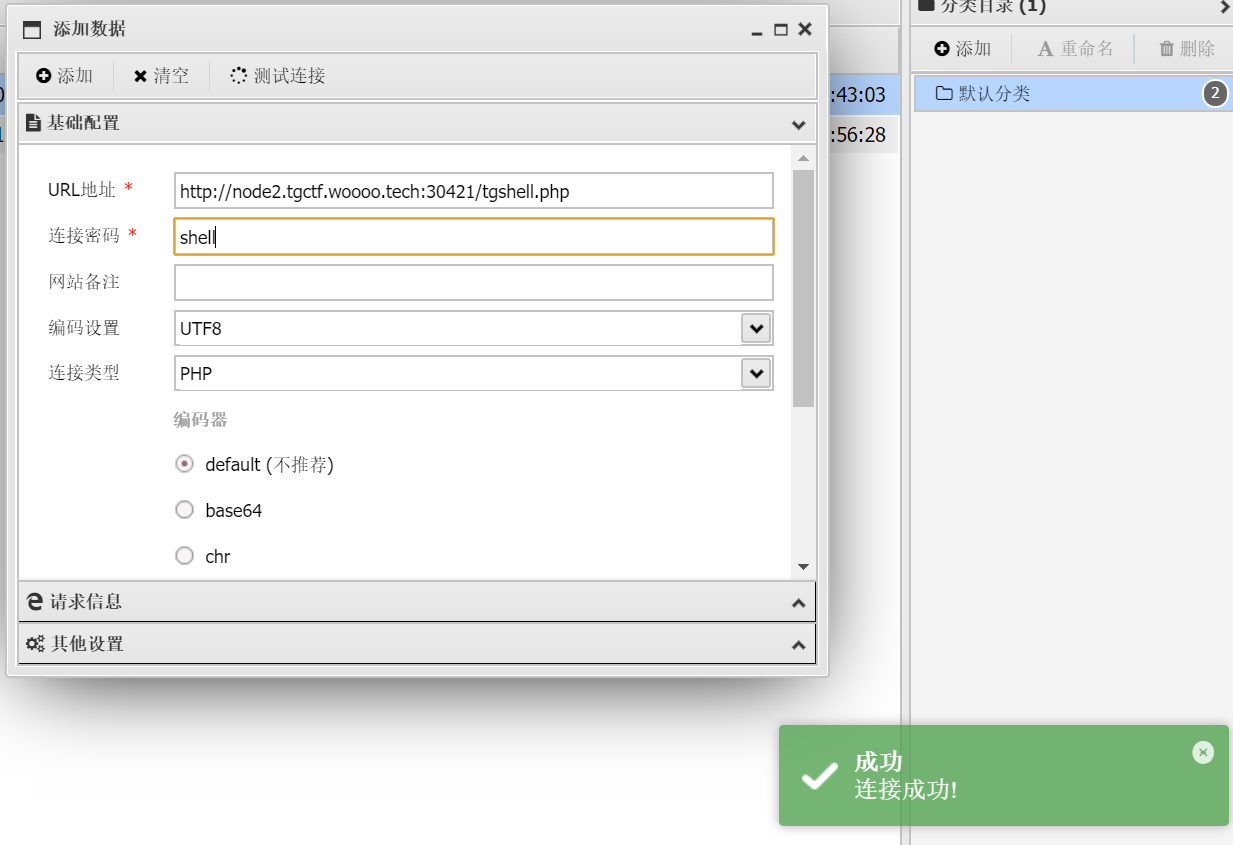Screen dimensions: 1233x845
Task: Click the 连接类型 PHP combo box field
Action: coord(473,374)
